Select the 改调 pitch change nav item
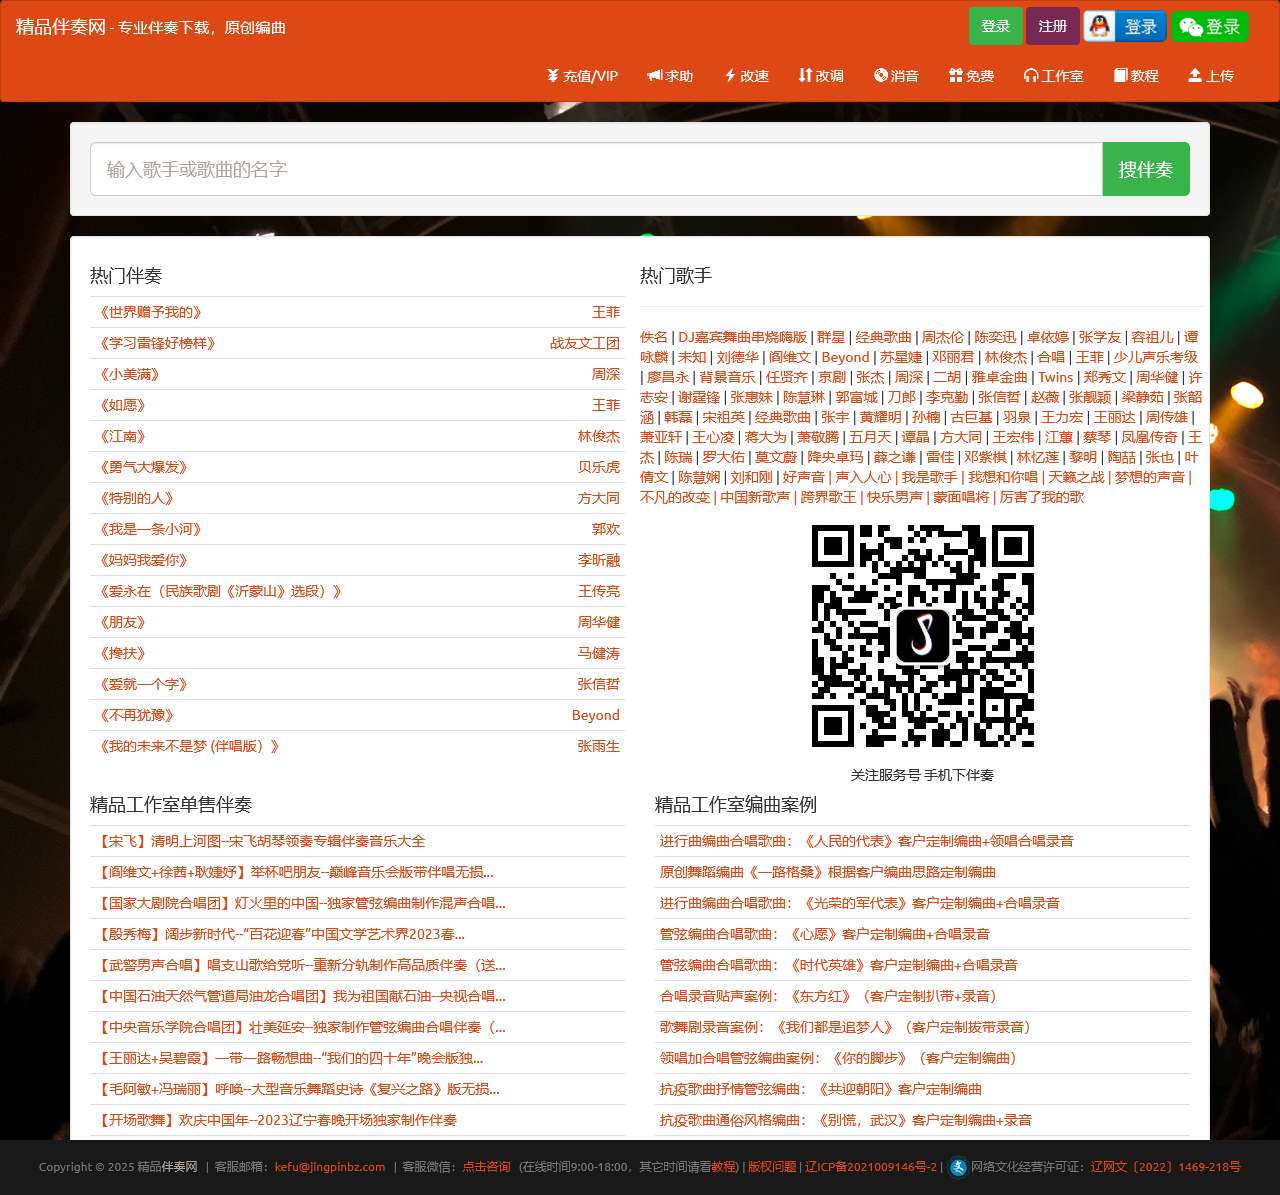 tap(821, 76)
